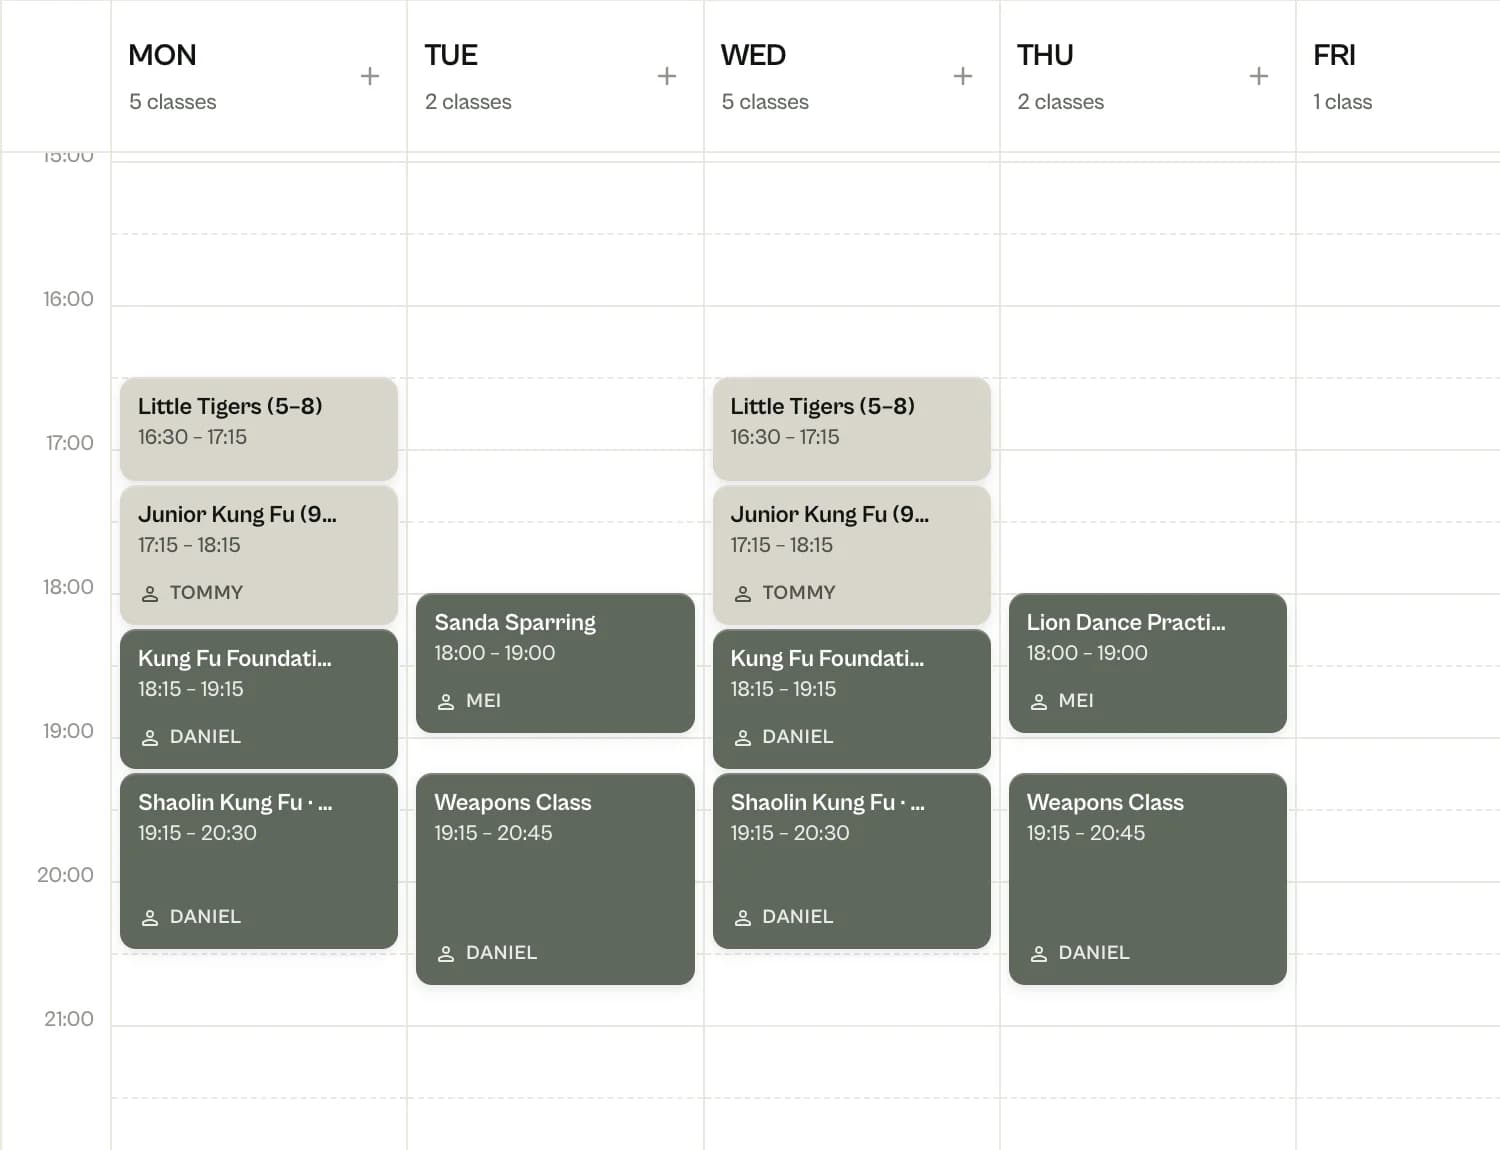
Task: Open Wednesday Shaolin Kung Fu class card
Action: [x=852, y=861]
